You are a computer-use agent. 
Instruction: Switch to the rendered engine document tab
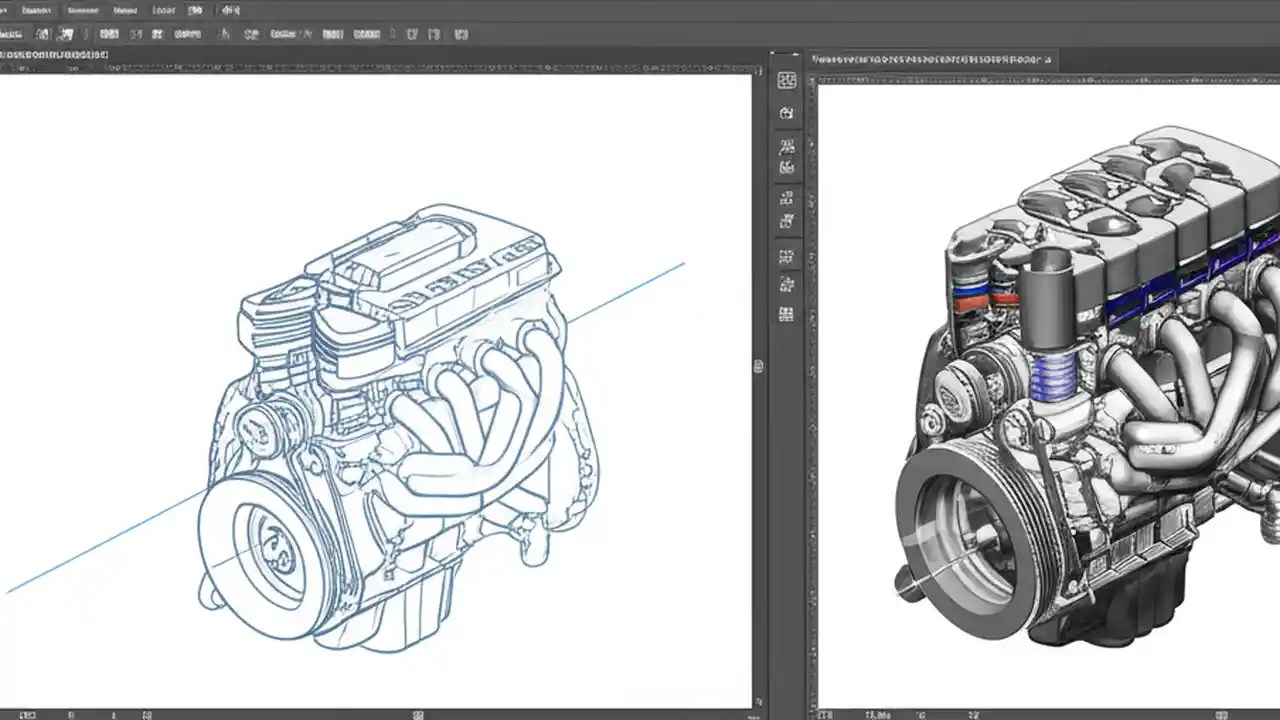coord(930,59)
